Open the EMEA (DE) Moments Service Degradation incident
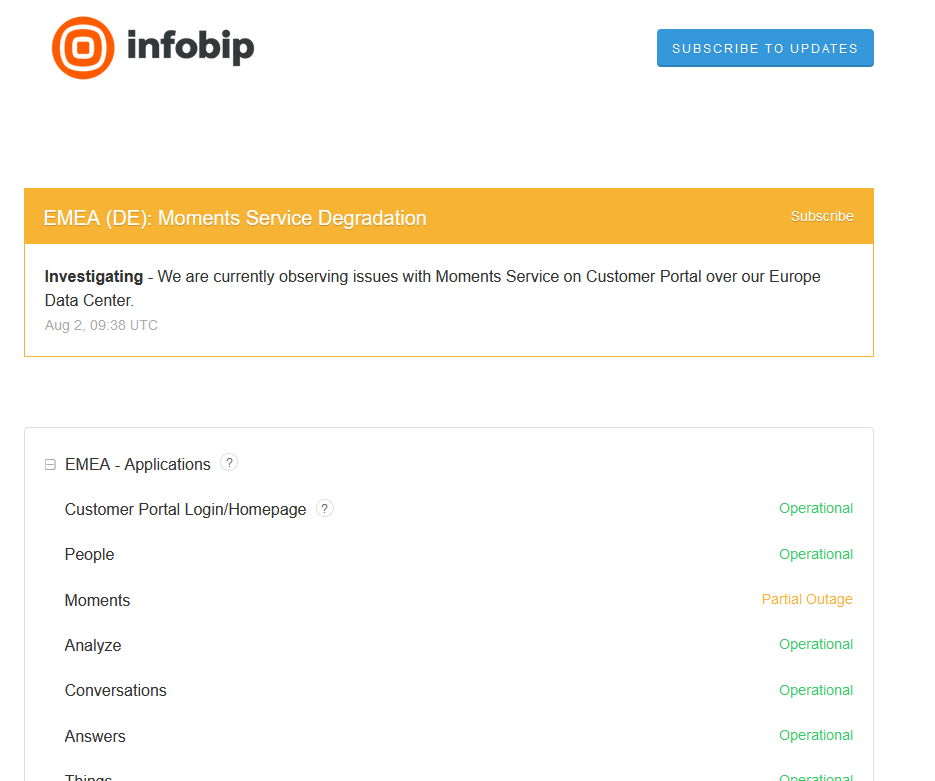 pyautogui.click(x=235, y=218)
